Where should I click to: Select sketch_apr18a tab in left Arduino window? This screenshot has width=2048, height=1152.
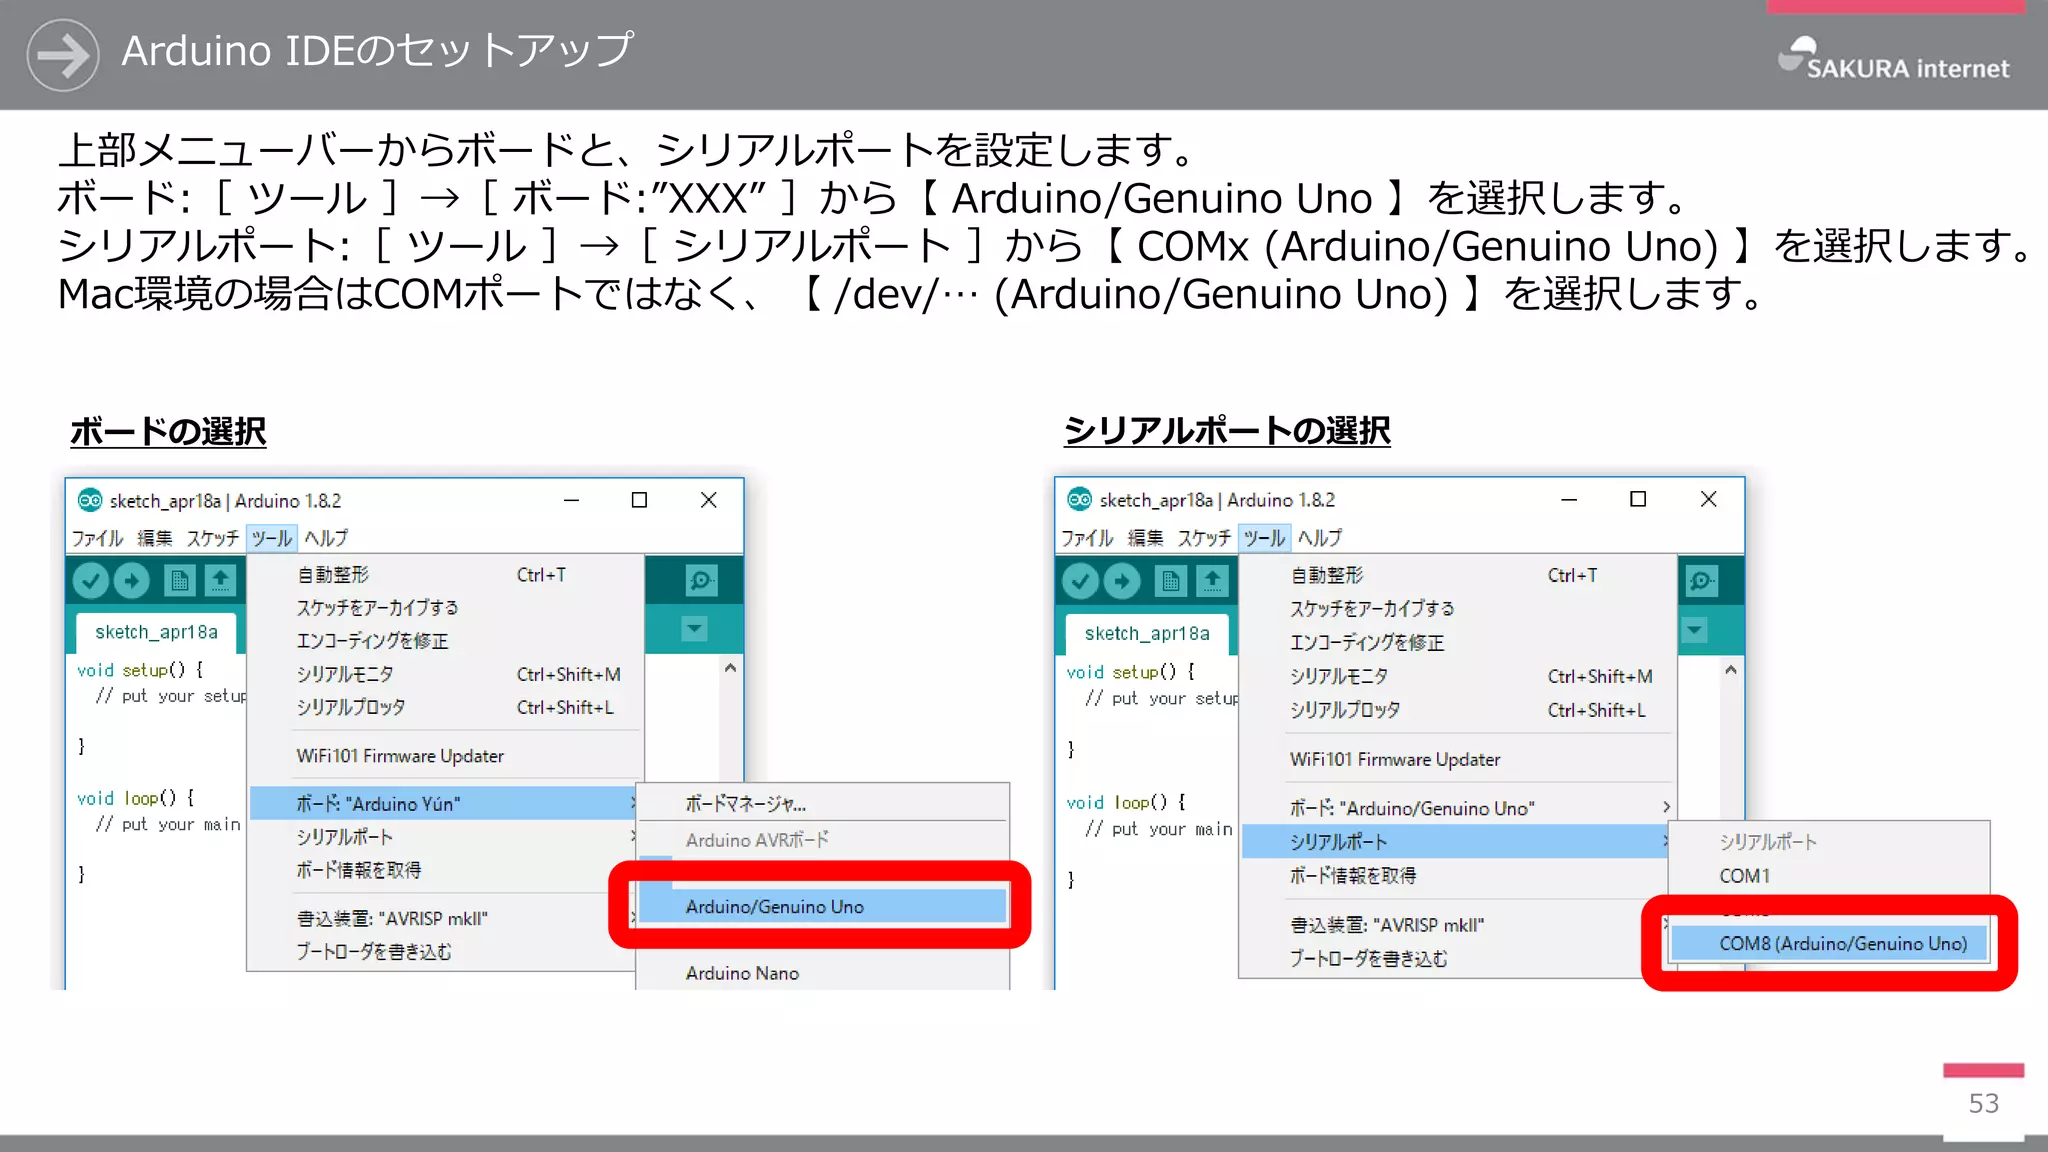pos(156,632)
